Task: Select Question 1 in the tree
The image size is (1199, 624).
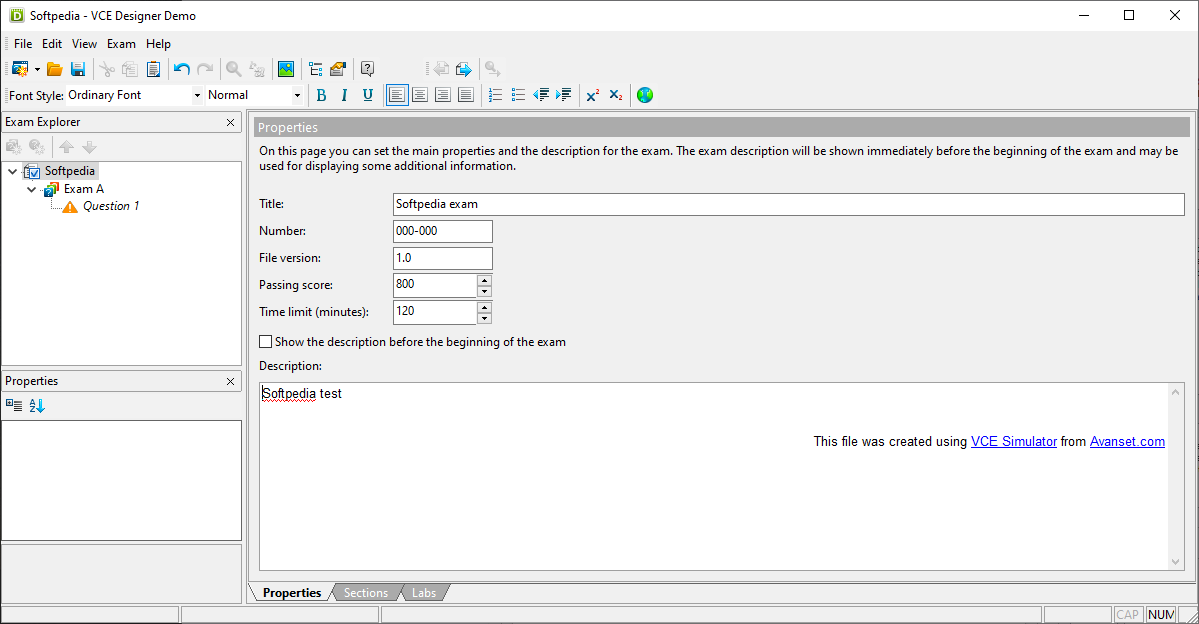Action: pyautogui.click(x=111, y=206)
